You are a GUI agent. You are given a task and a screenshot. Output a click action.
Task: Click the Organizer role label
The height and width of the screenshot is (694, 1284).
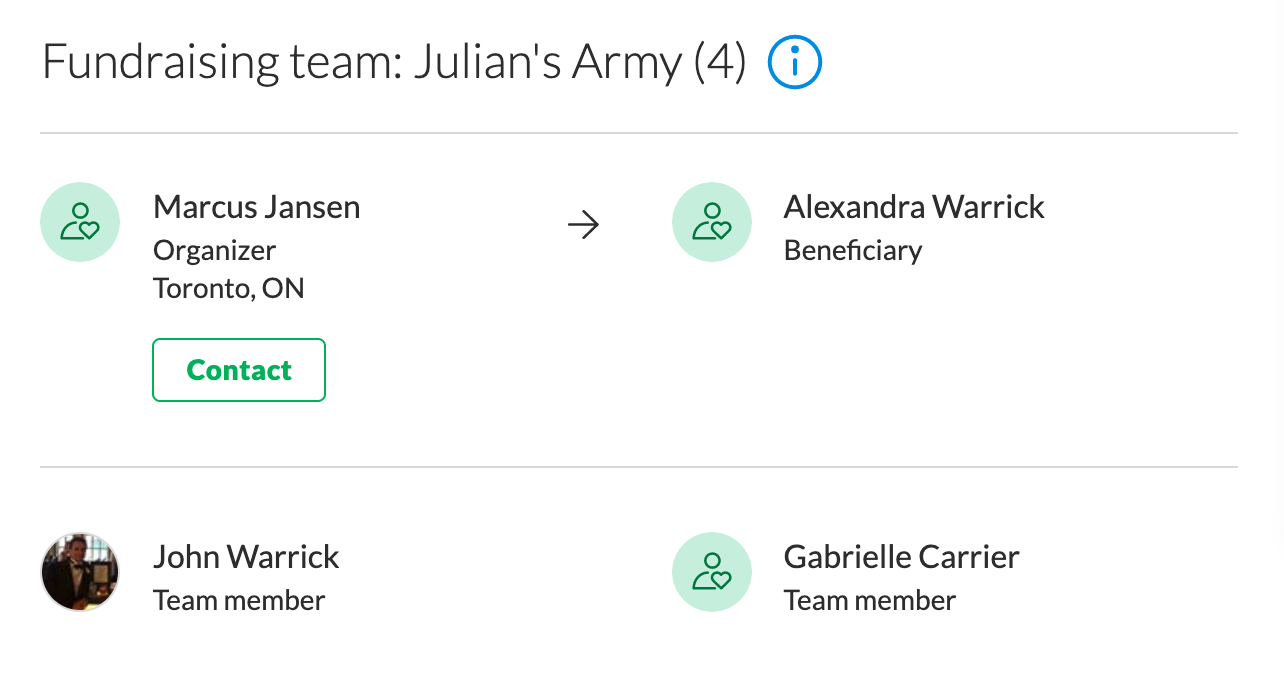pos(215,250)
